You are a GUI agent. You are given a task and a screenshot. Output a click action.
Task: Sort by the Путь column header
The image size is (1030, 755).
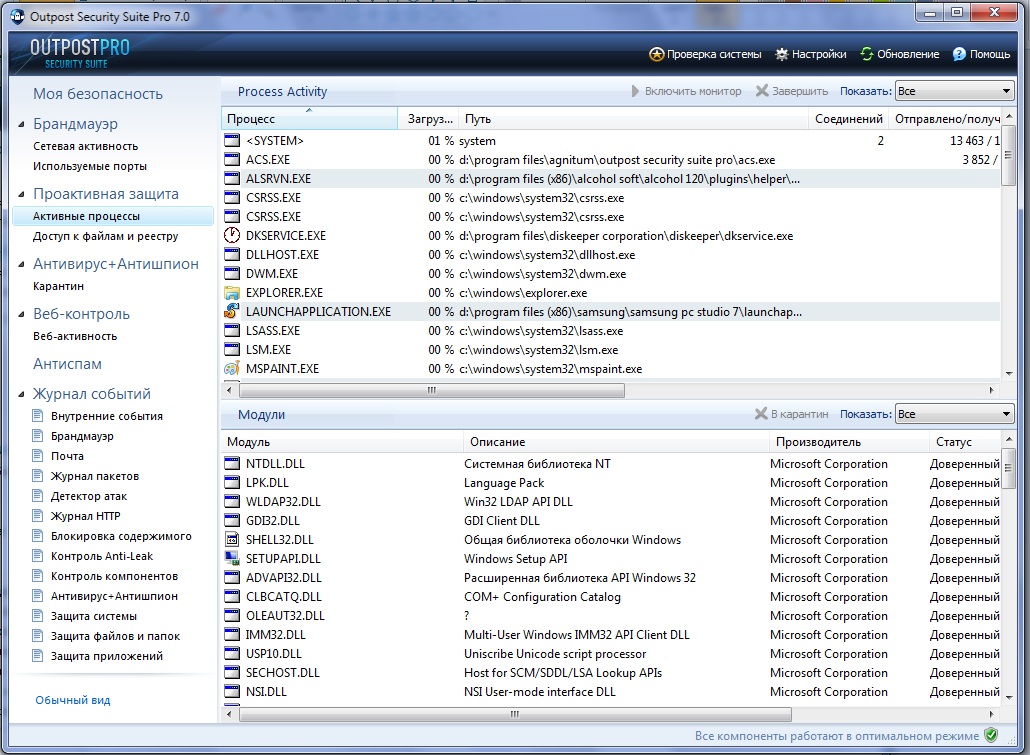[x=633, y=118]
